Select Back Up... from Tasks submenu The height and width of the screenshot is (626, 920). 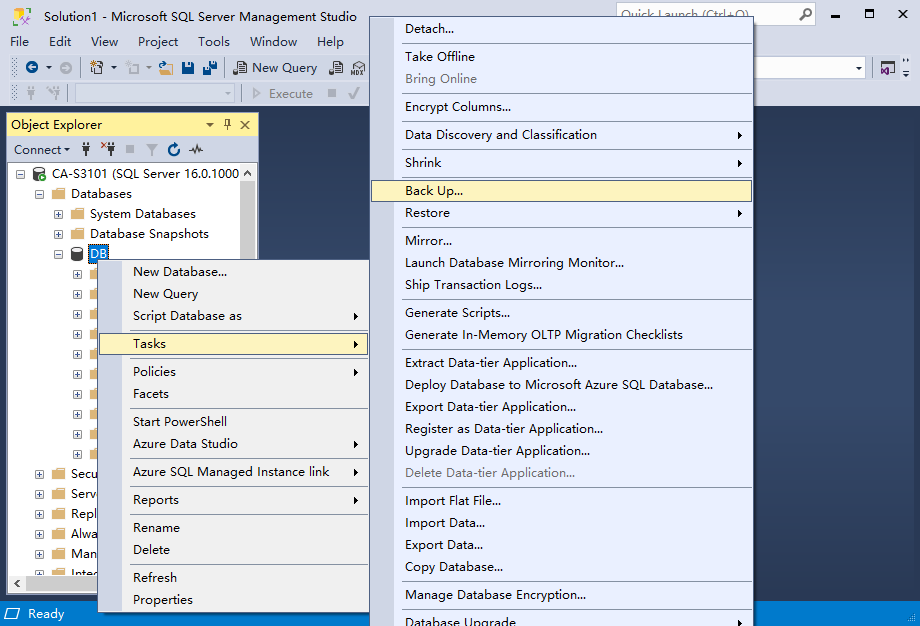click(x=434, y=191)
